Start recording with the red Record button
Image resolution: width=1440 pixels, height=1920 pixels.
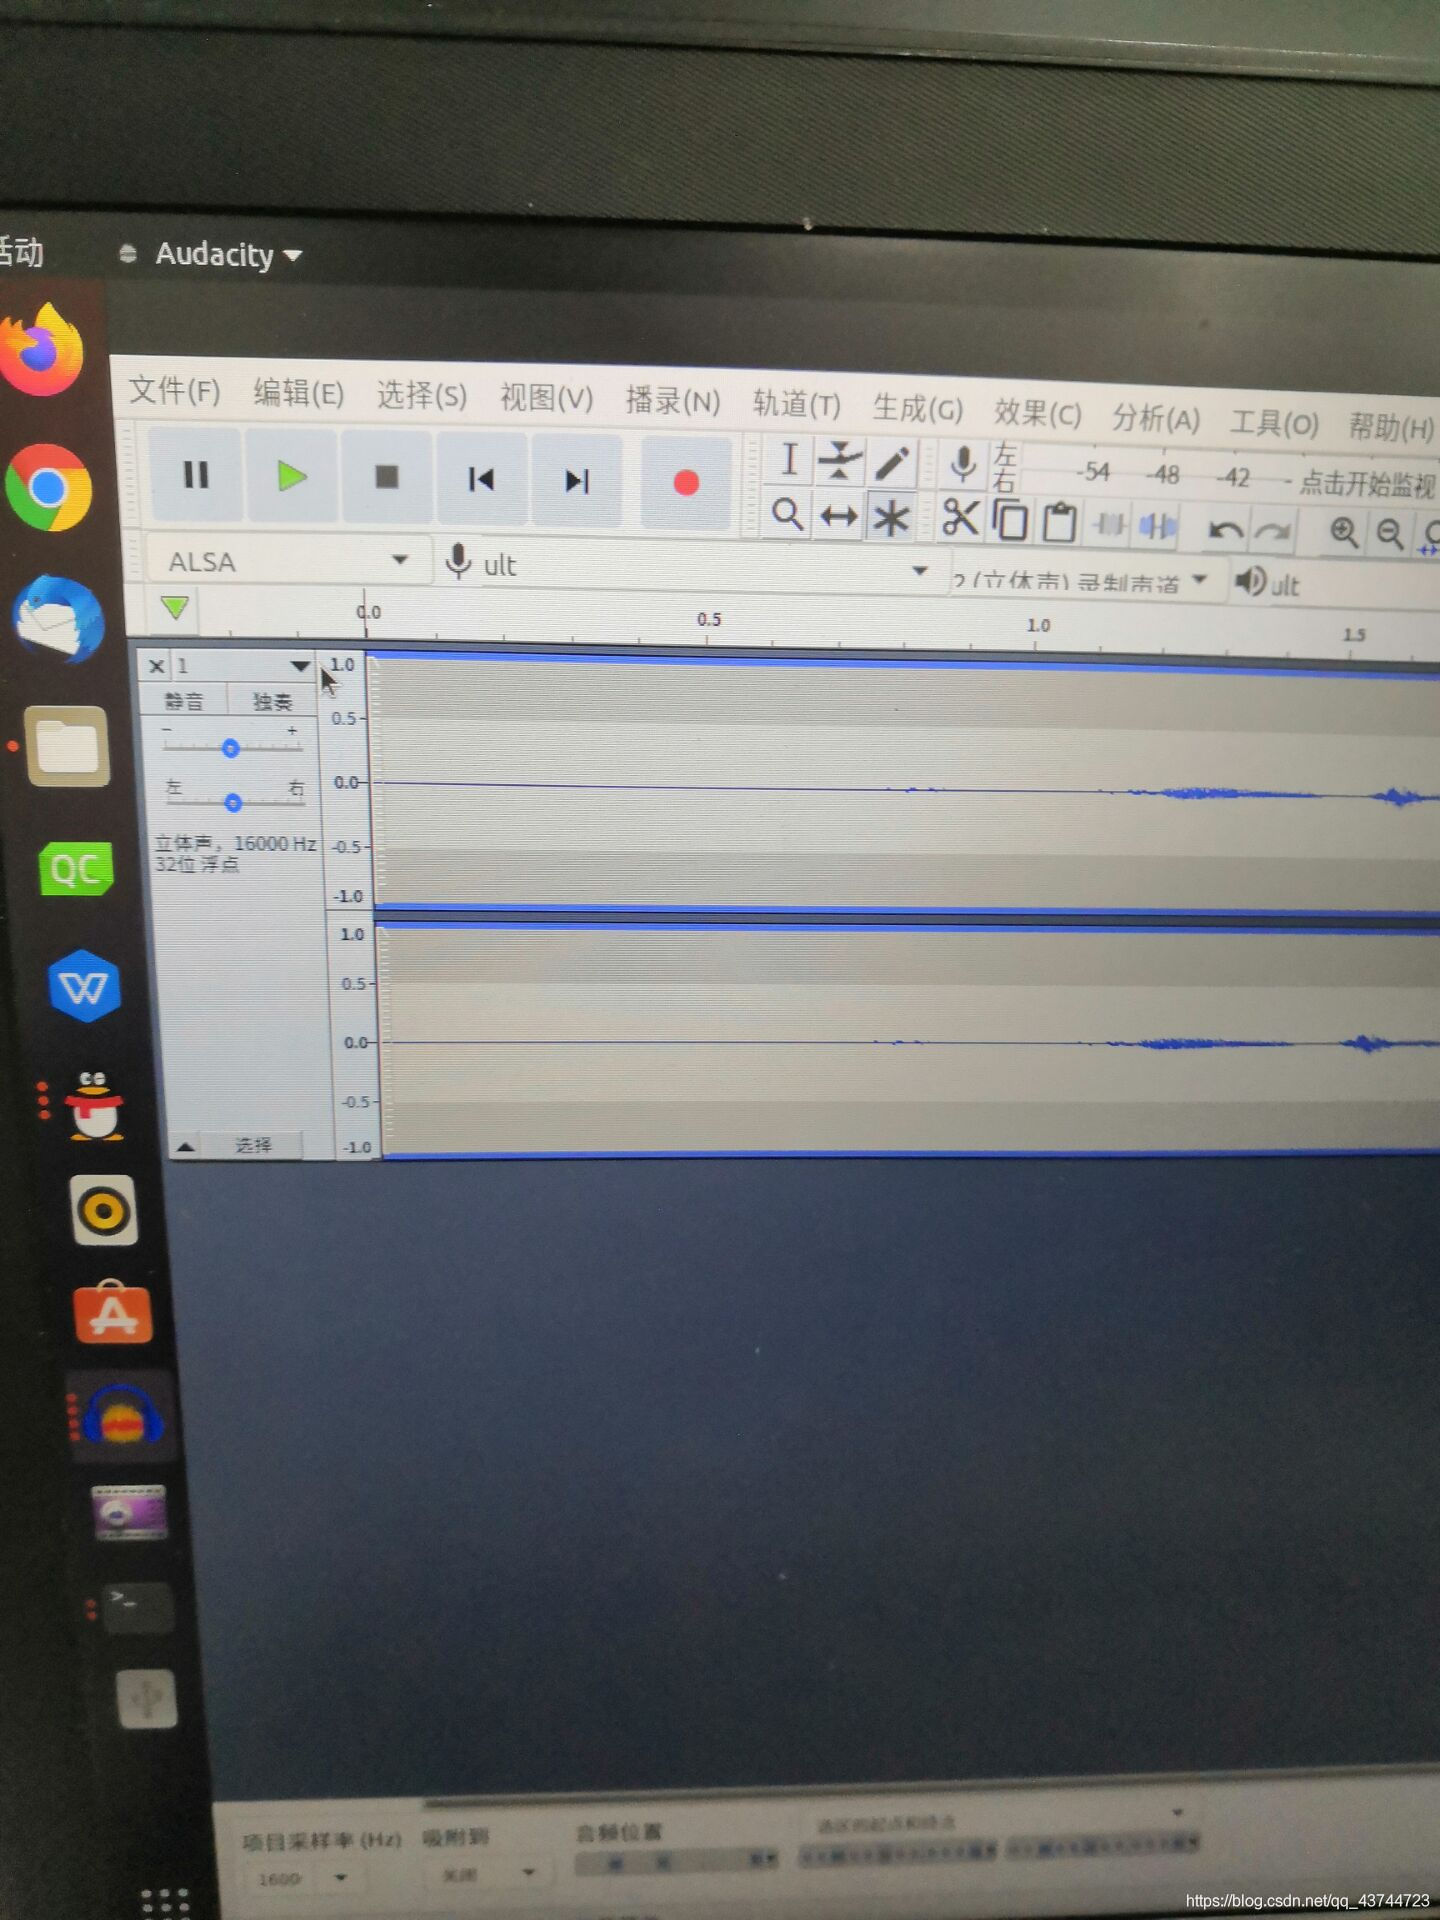pos(685,484)
